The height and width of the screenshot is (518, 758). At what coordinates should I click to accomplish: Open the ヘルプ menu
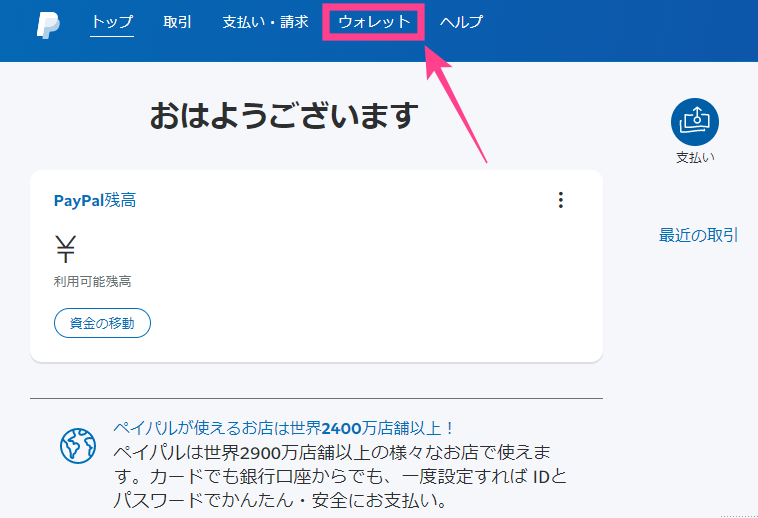(x=461, y=22)
